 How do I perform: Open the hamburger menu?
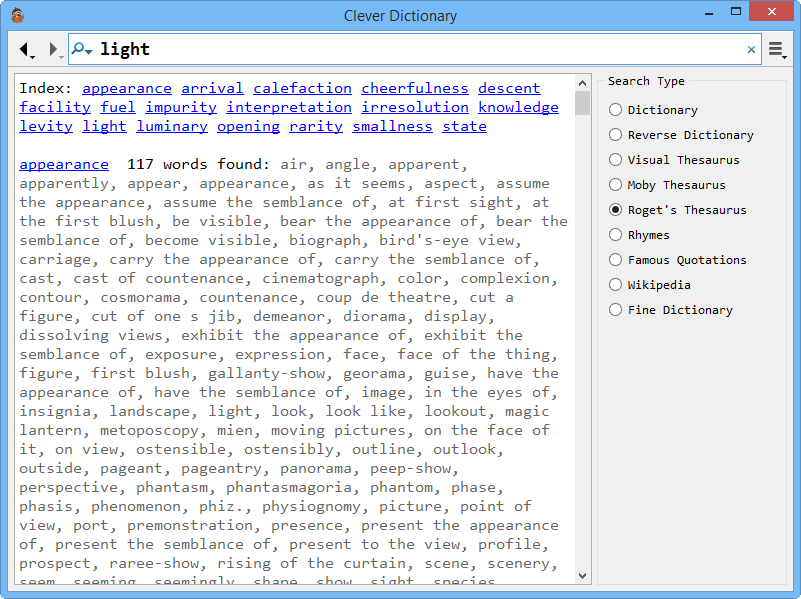[777, 50]
